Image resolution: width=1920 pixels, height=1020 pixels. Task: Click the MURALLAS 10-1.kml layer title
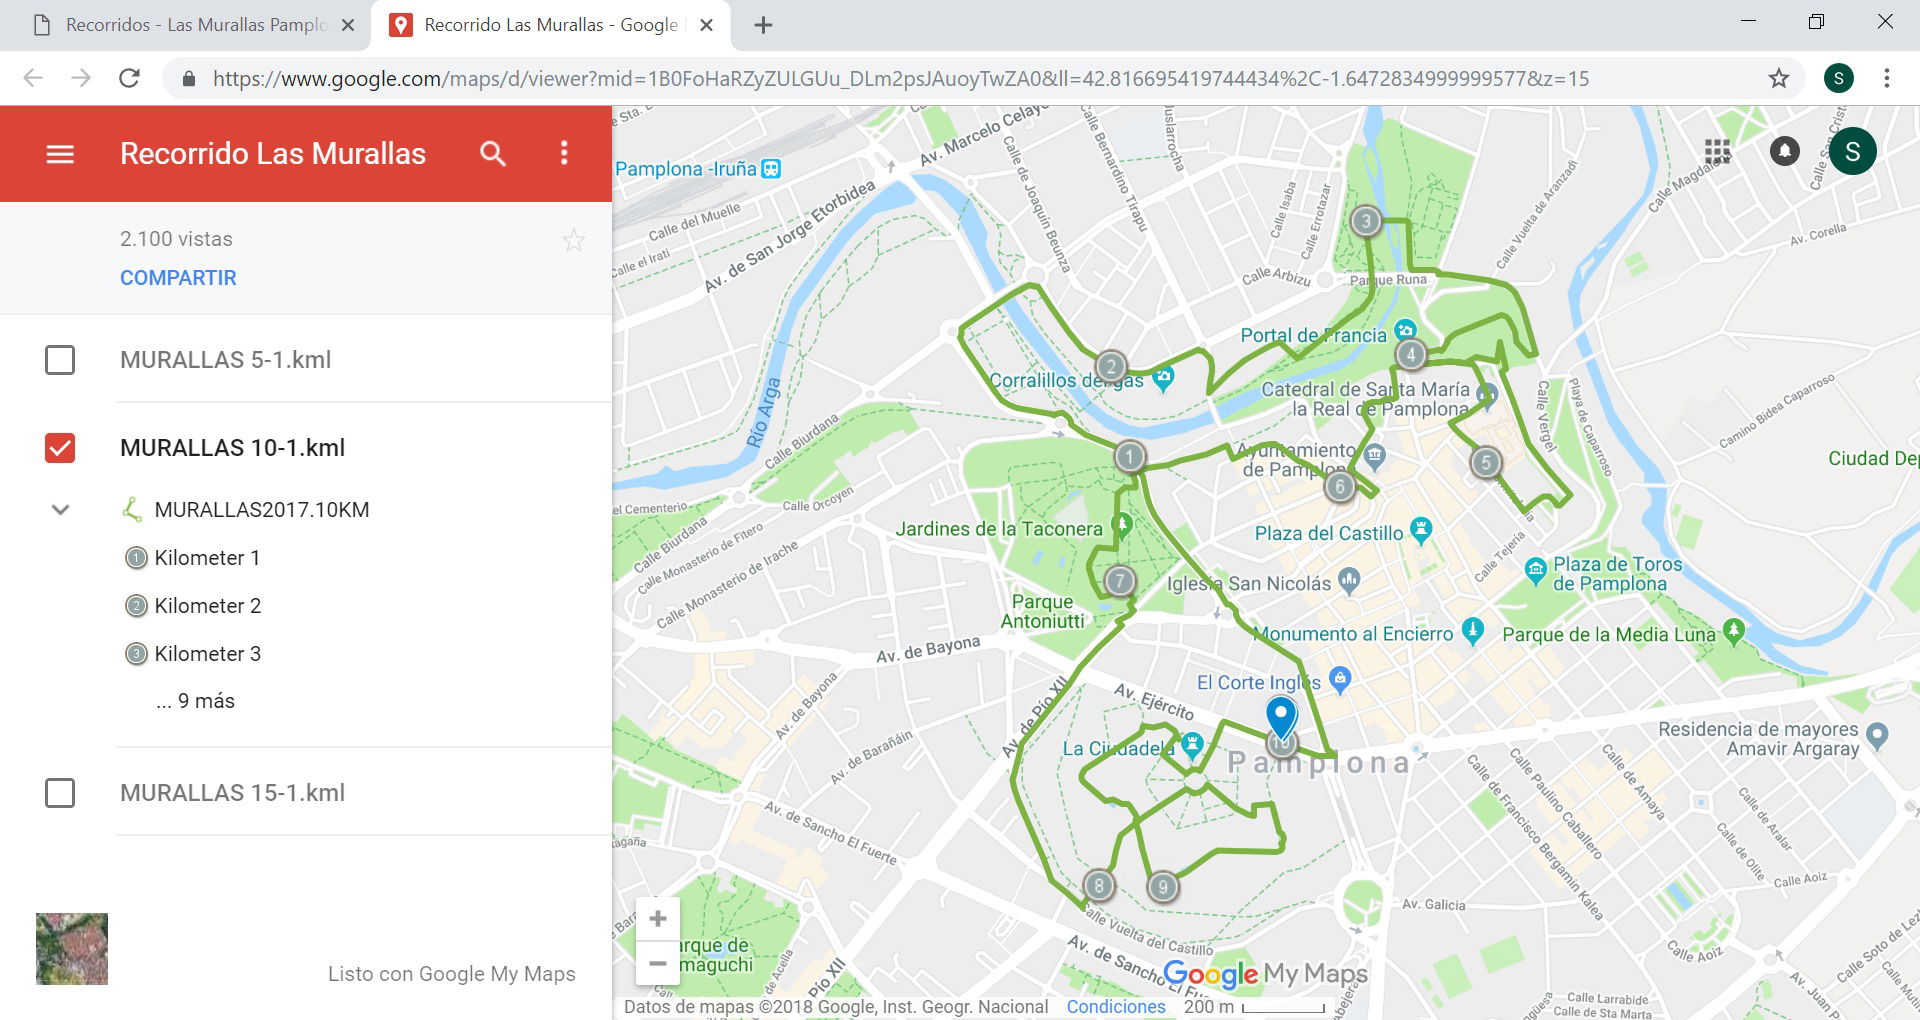coord(232,448)
